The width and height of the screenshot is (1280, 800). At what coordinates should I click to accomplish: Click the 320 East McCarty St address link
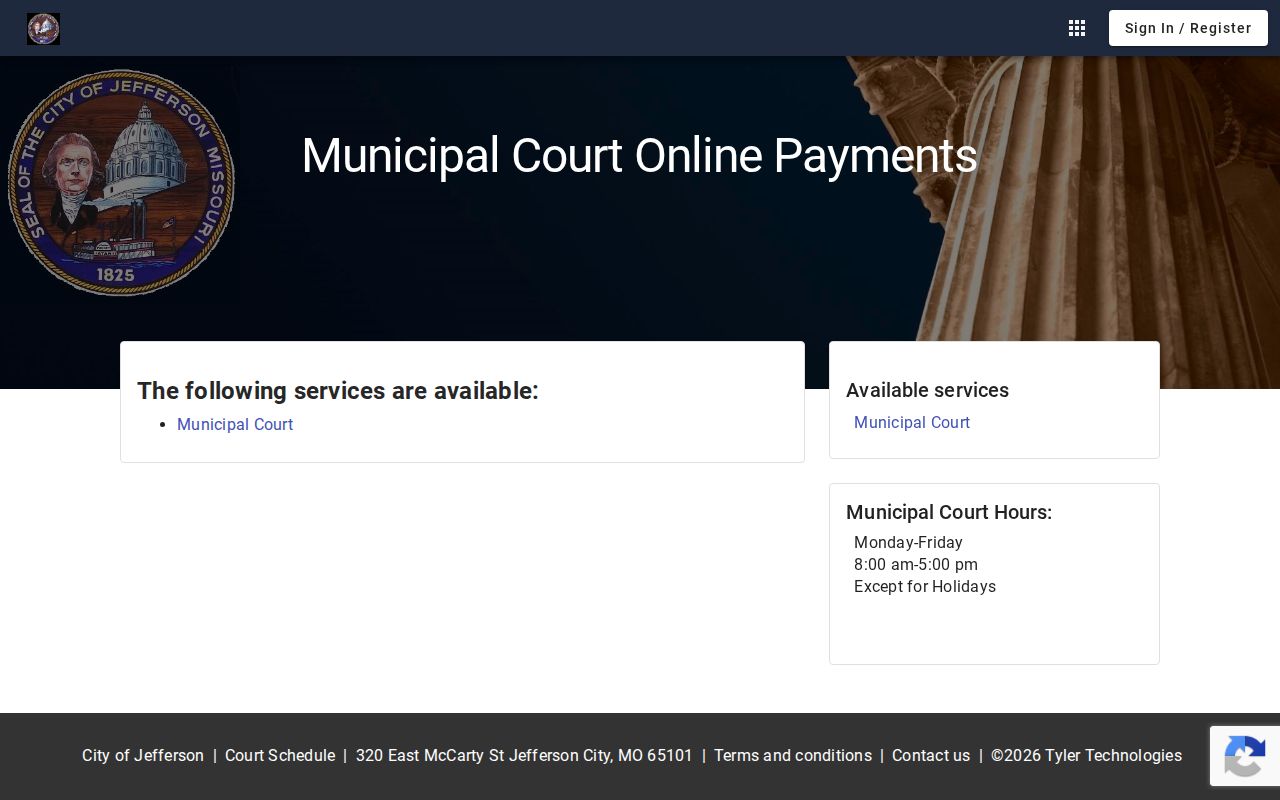point(524,755)
